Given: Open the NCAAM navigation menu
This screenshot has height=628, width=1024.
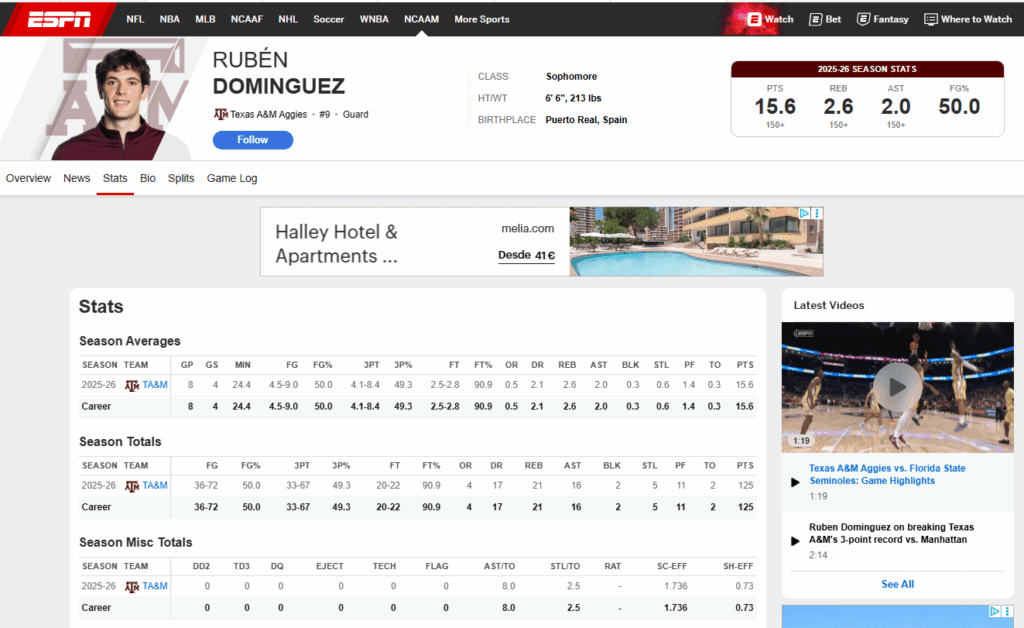Looking at the screenshot, I should pyautogui.click(x=421, y=19).
